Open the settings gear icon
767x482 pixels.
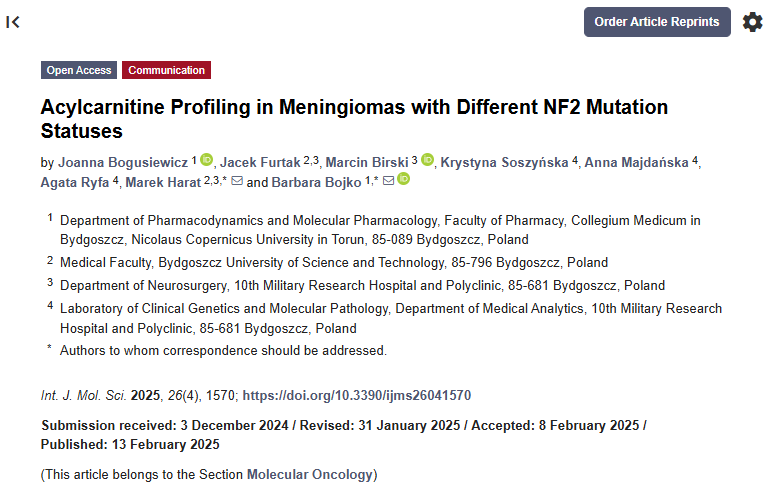point(752,22)
